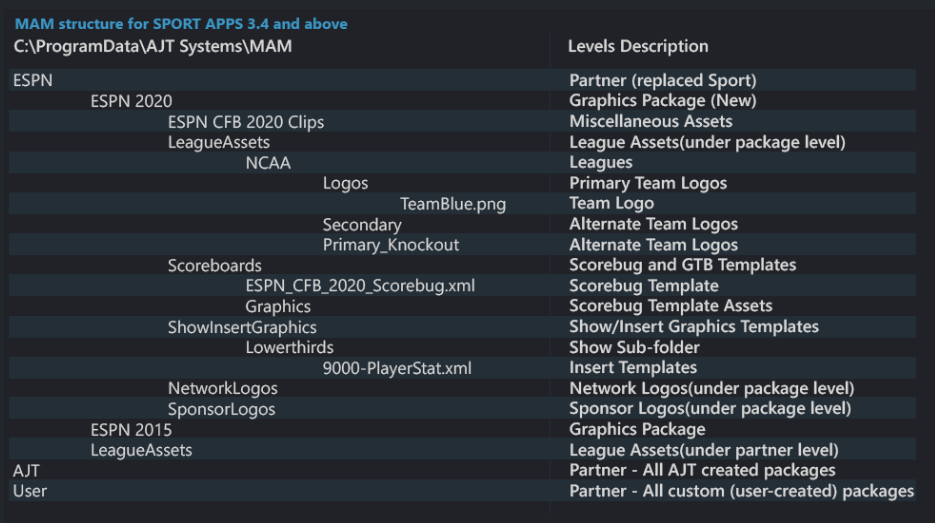Open the ESPN 2020 graphics package folder

131,101
